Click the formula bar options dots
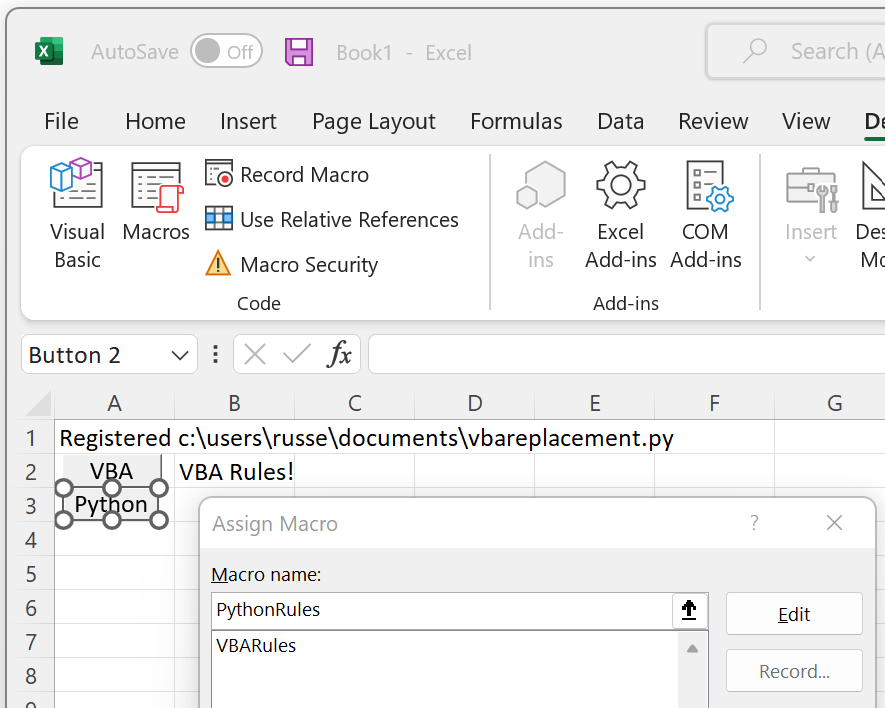This screenshot has width=885, height=708. 215,355
